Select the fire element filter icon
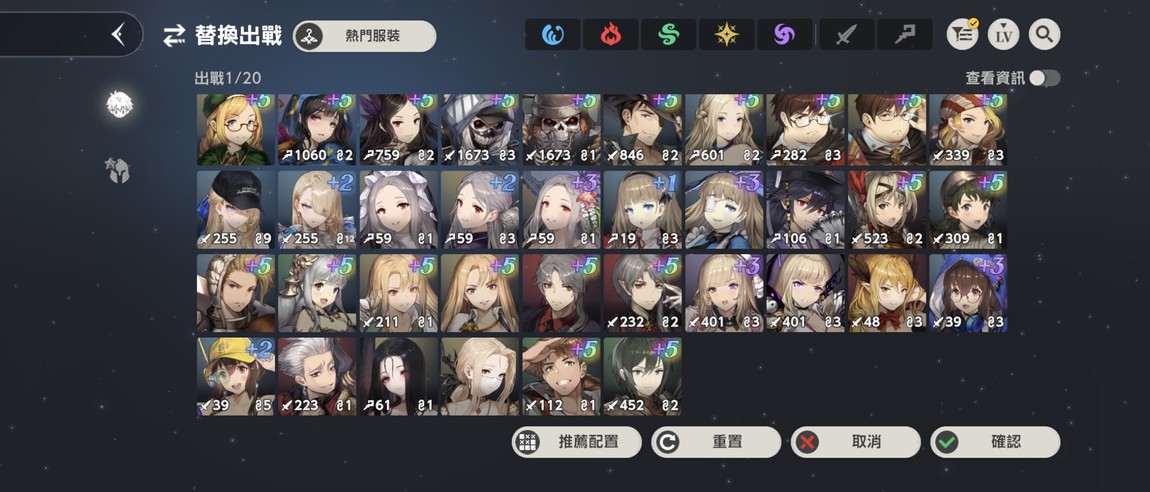Image resolution: width=1150 pixels, height=492 pixels. pyautogui.click(x=610, y=34)
